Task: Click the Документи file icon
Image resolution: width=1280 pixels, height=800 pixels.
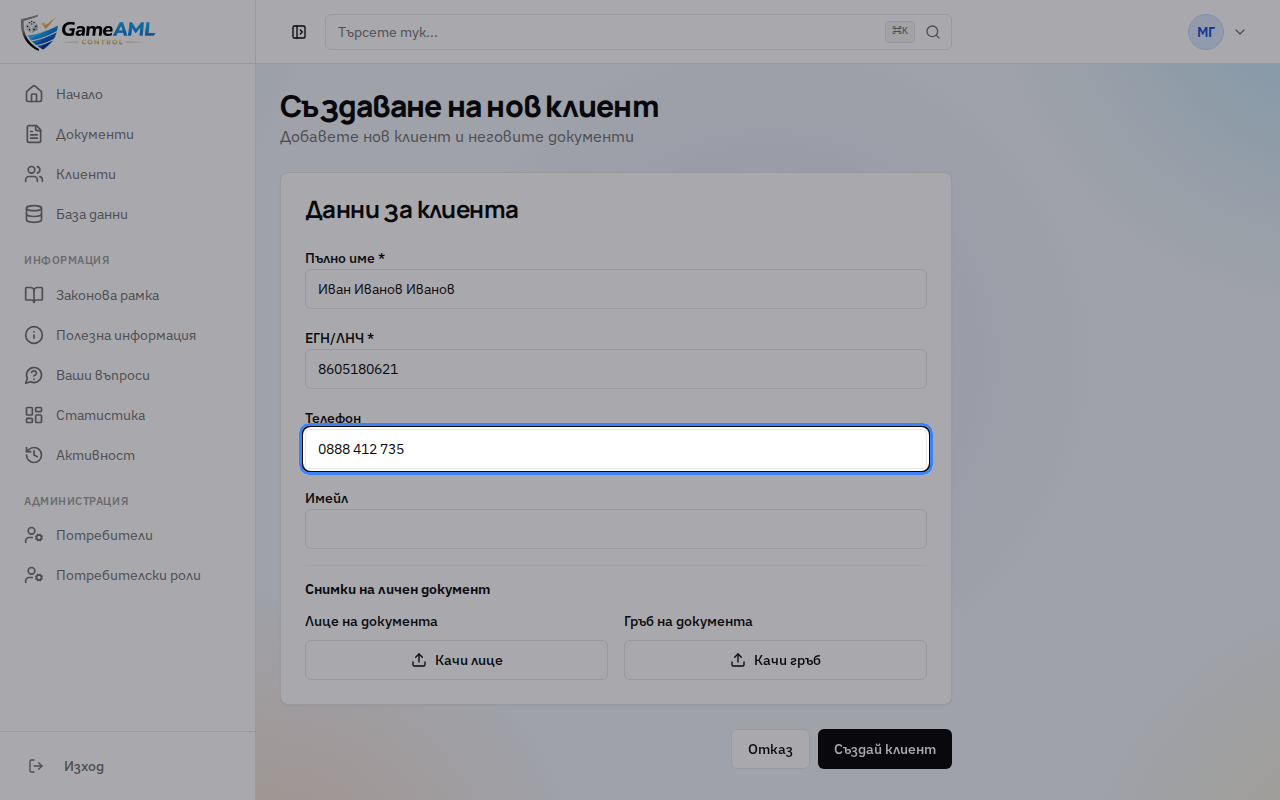Action: (x=34, y=134)
